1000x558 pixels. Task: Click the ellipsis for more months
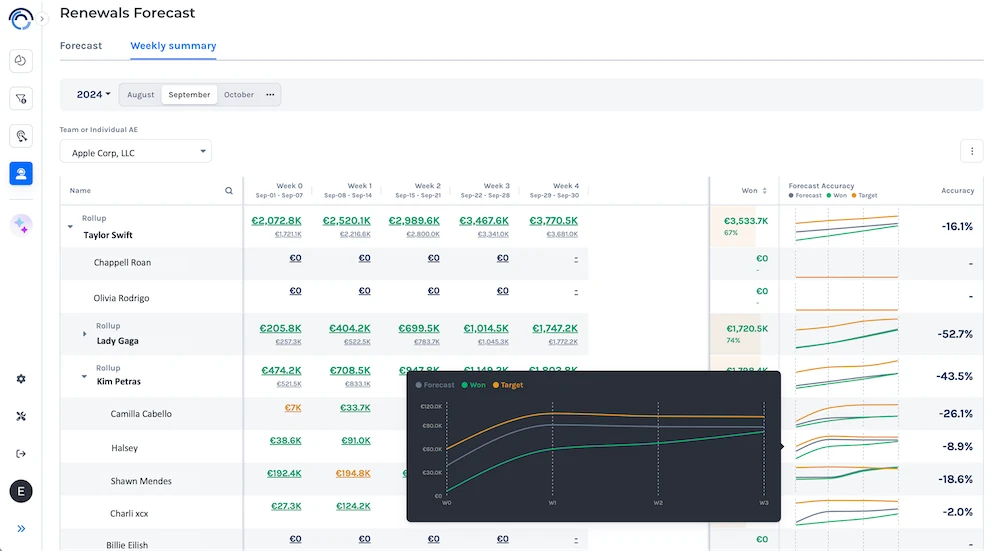pyautogui.click(x=270, y=95)
